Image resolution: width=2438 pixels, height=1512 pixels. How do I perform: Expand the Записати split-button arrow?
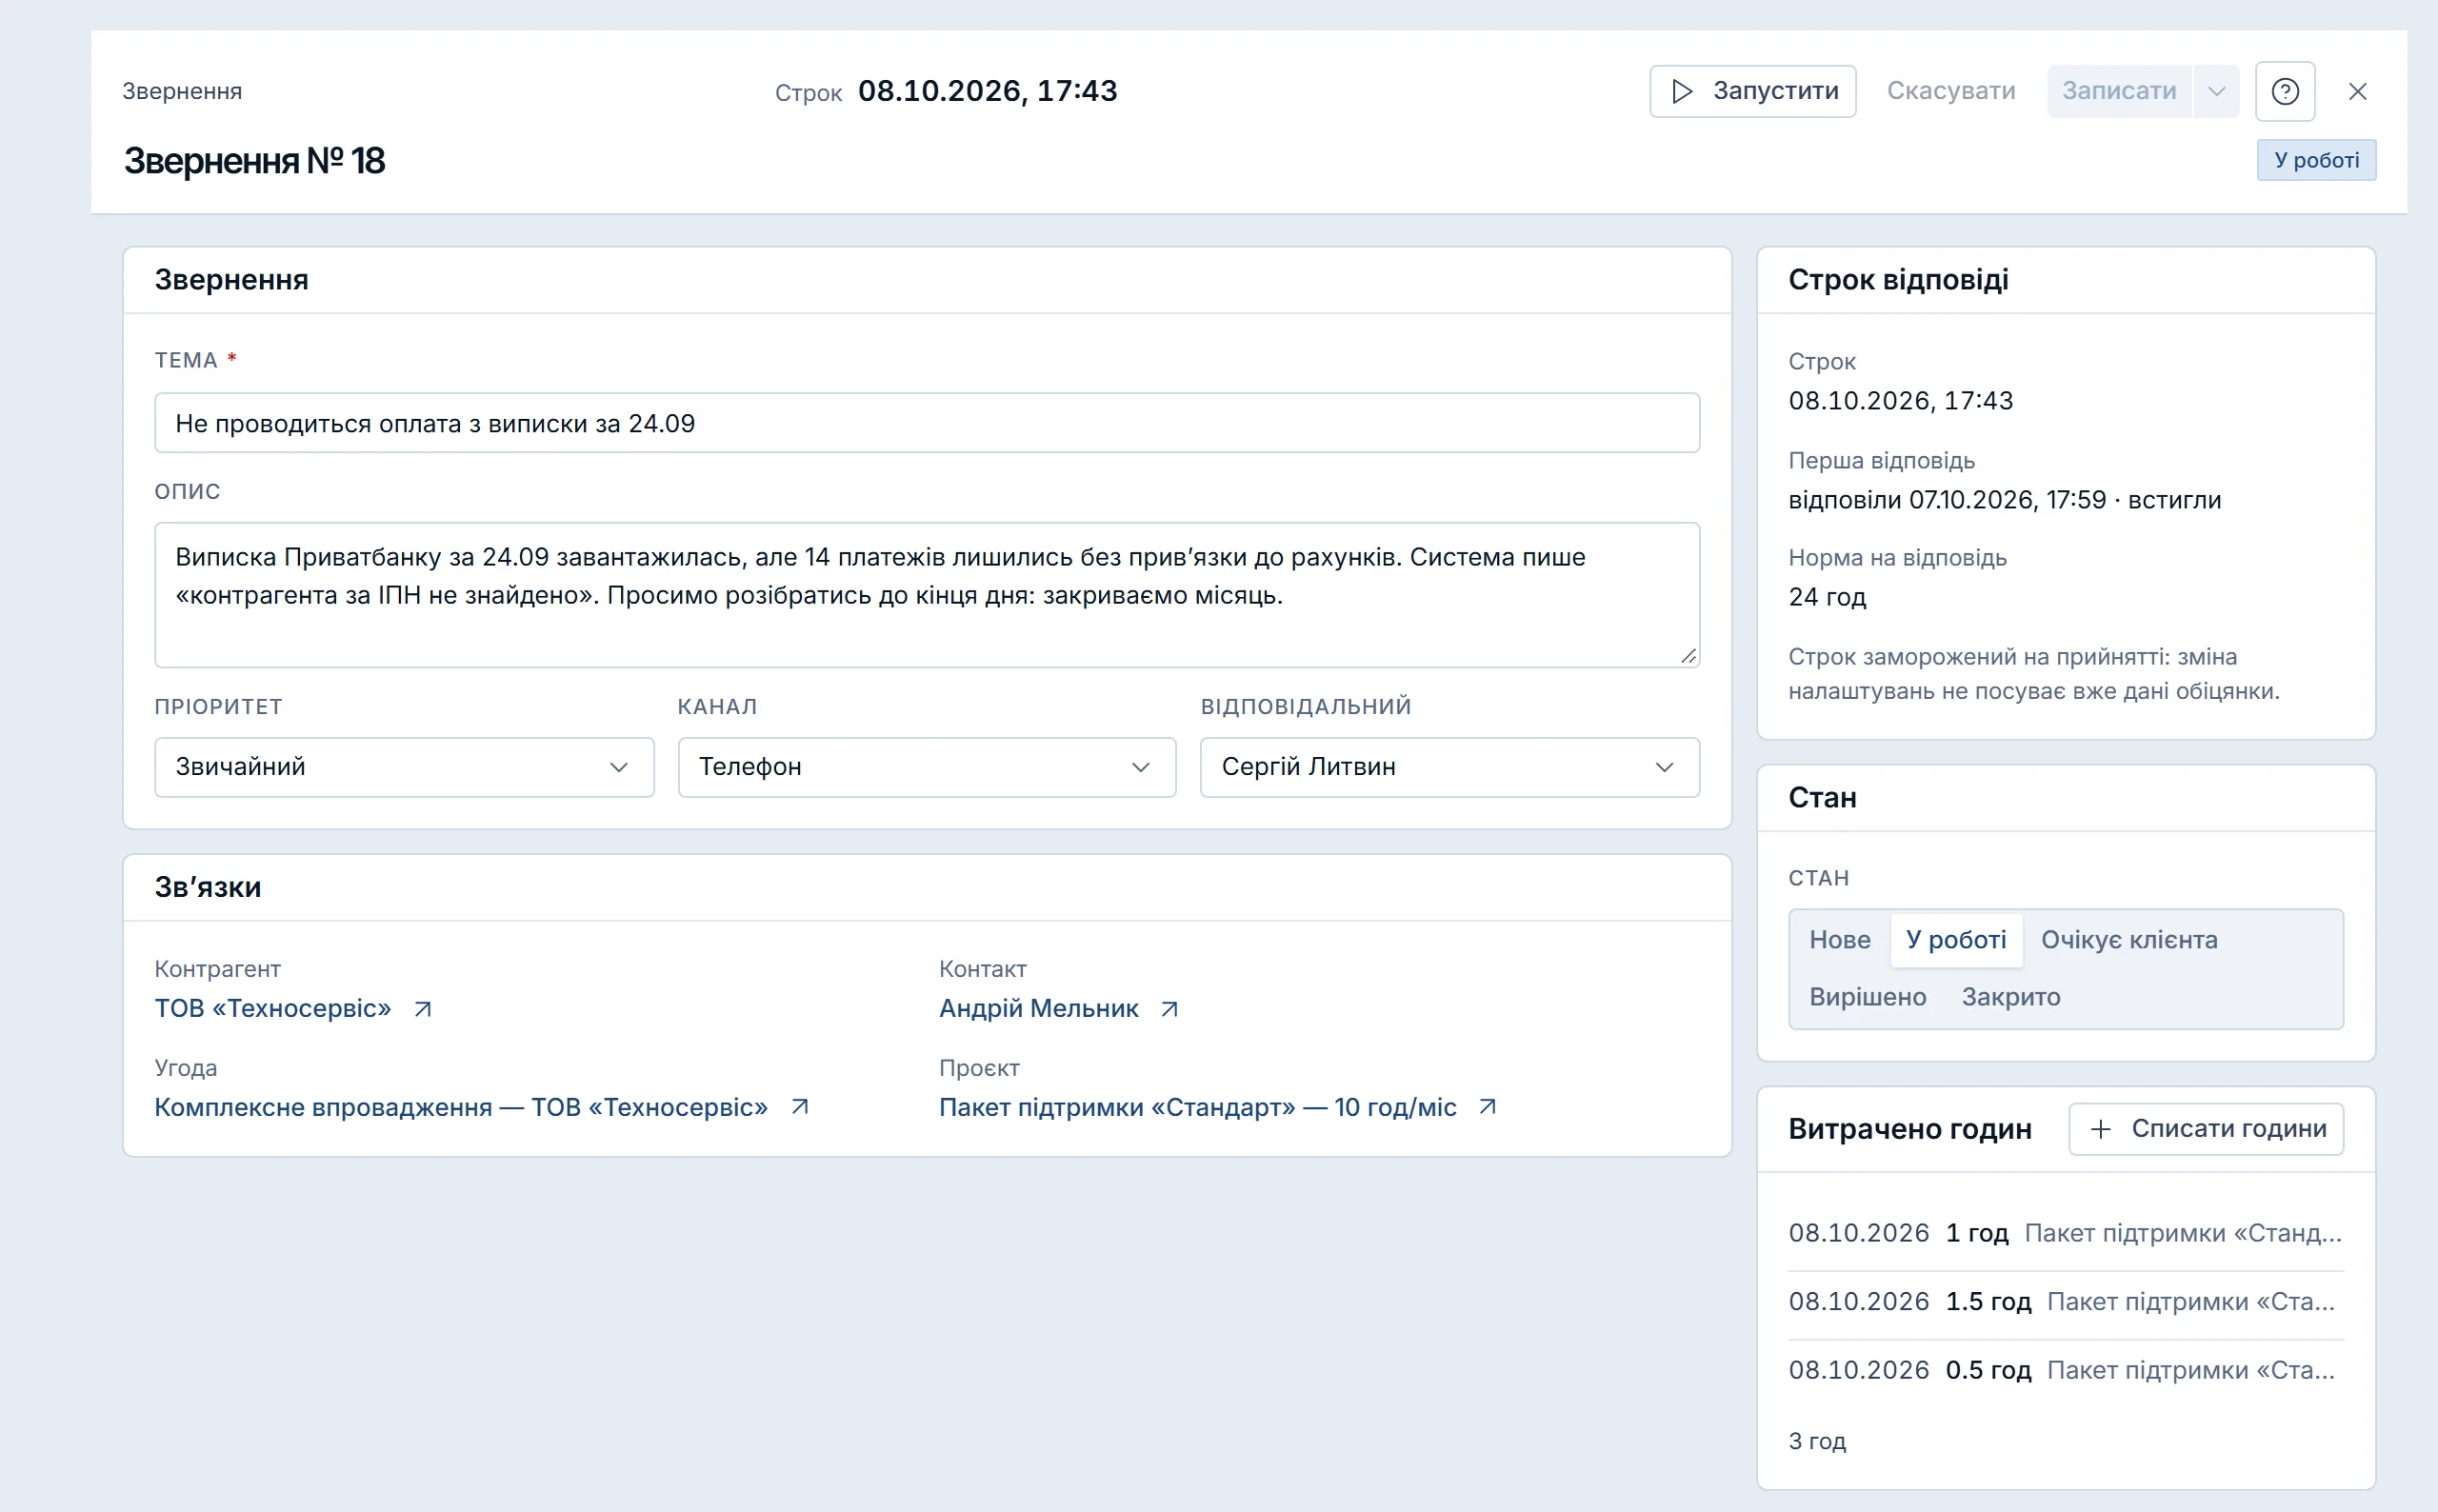pos(2217,91)
